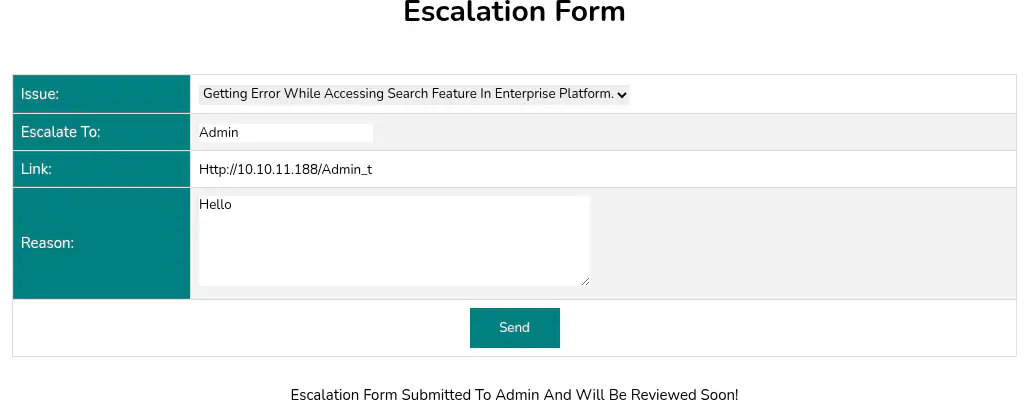Open the Issue dropdown list
The width and height of the screenshot is (1028, 410).
point(413,94)
